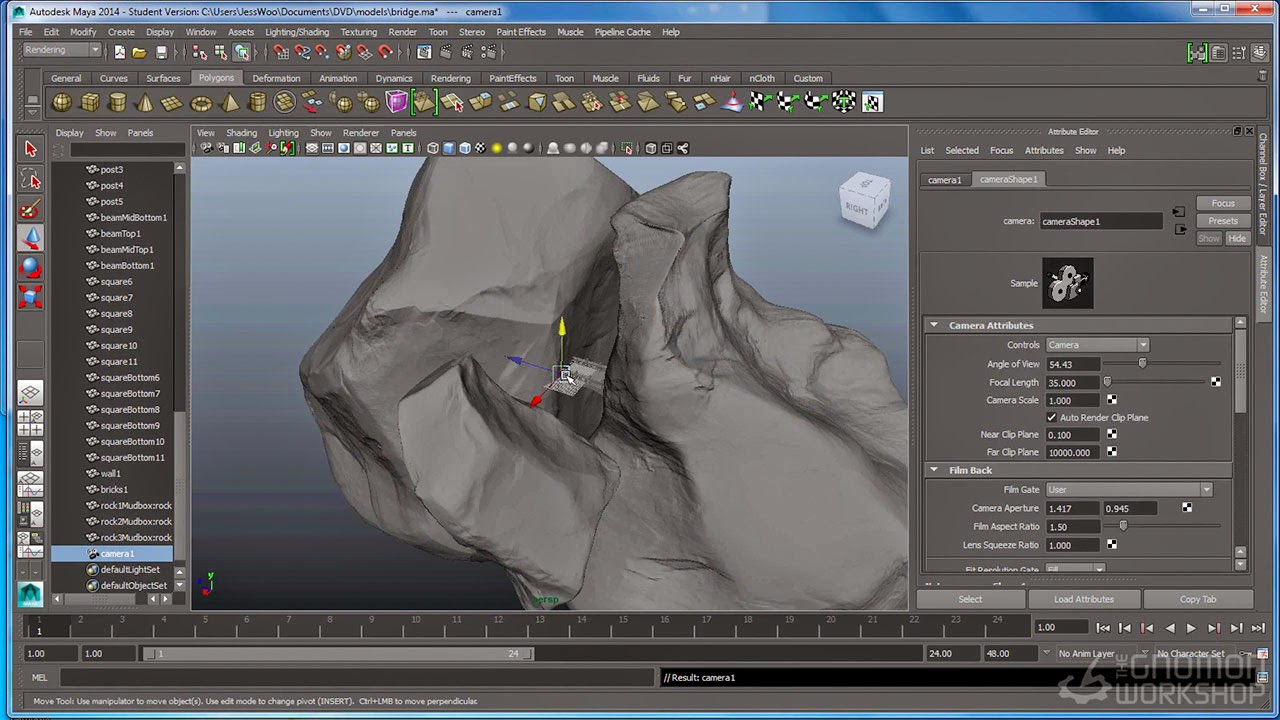Disable Auto Render Clip Plane checkbox
The image size is (1280, 720).
1052,417
